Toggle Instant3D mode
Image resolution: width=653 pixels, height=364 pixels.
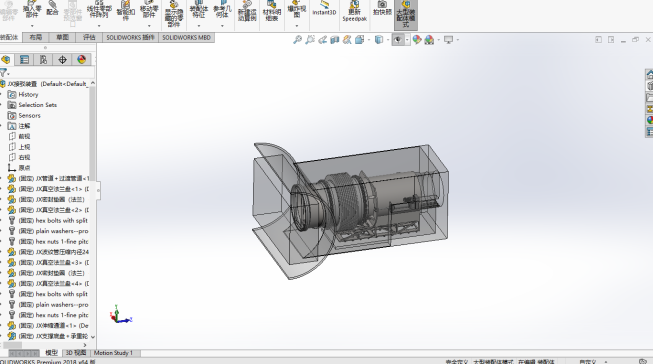pyautogui.click(x=324, y=8)
